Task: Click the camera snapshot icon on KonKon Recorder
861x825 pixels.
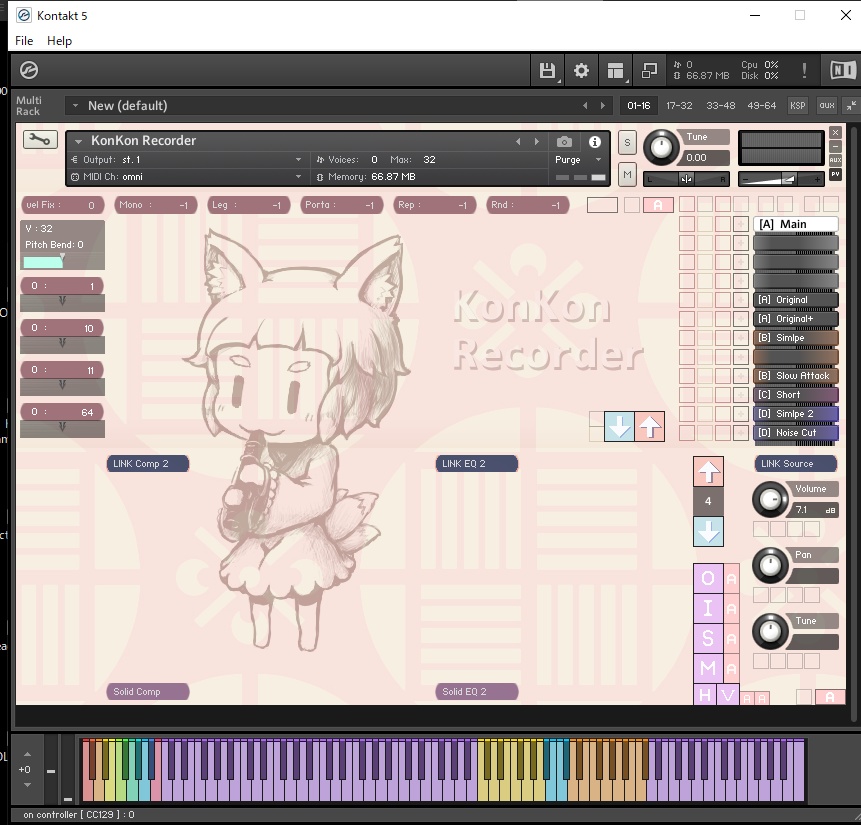Action: [x=564, y=141]
